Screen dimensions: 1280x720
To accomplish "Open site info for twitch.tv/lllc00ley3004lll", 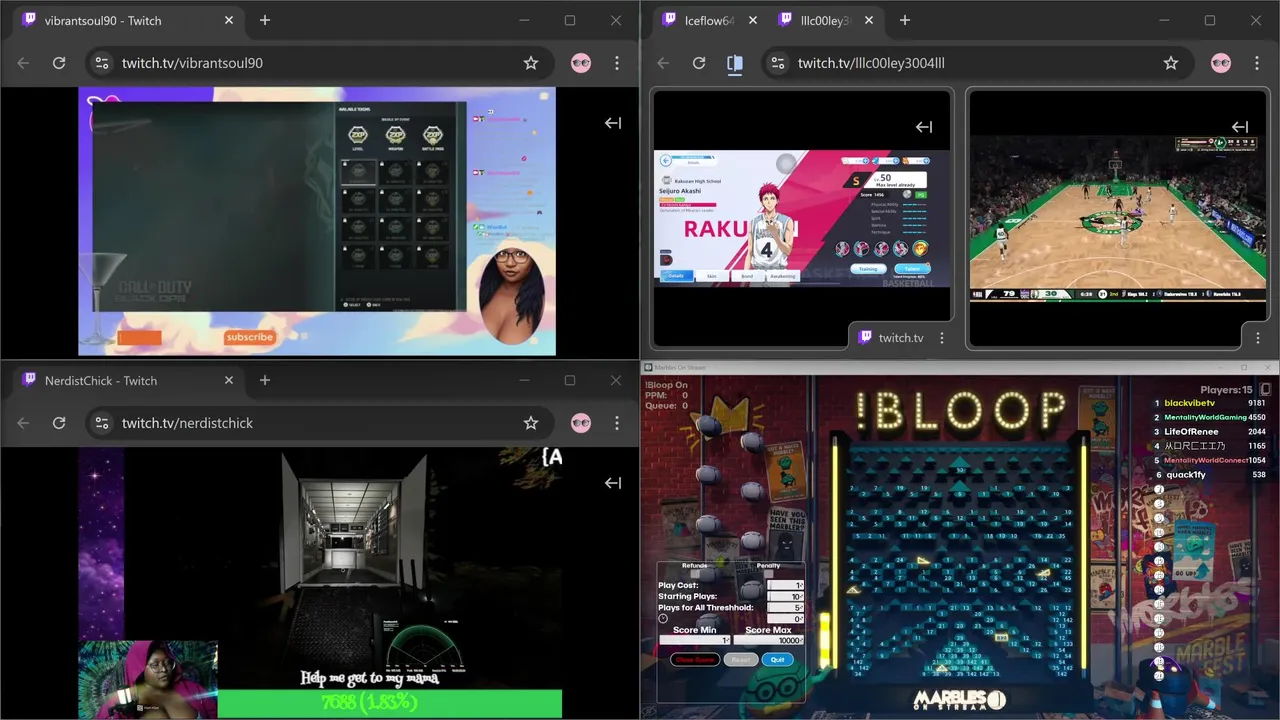I will [777, 63].
